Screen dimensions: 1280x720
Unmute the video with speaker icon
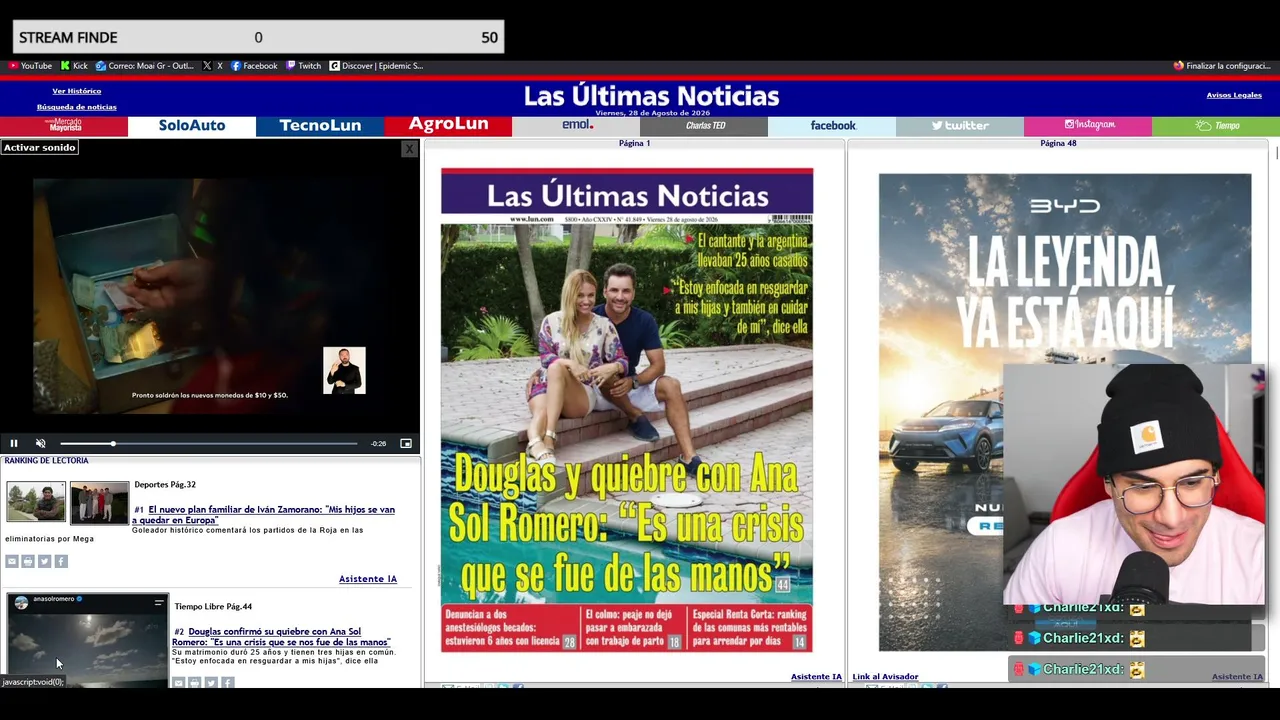41,443
